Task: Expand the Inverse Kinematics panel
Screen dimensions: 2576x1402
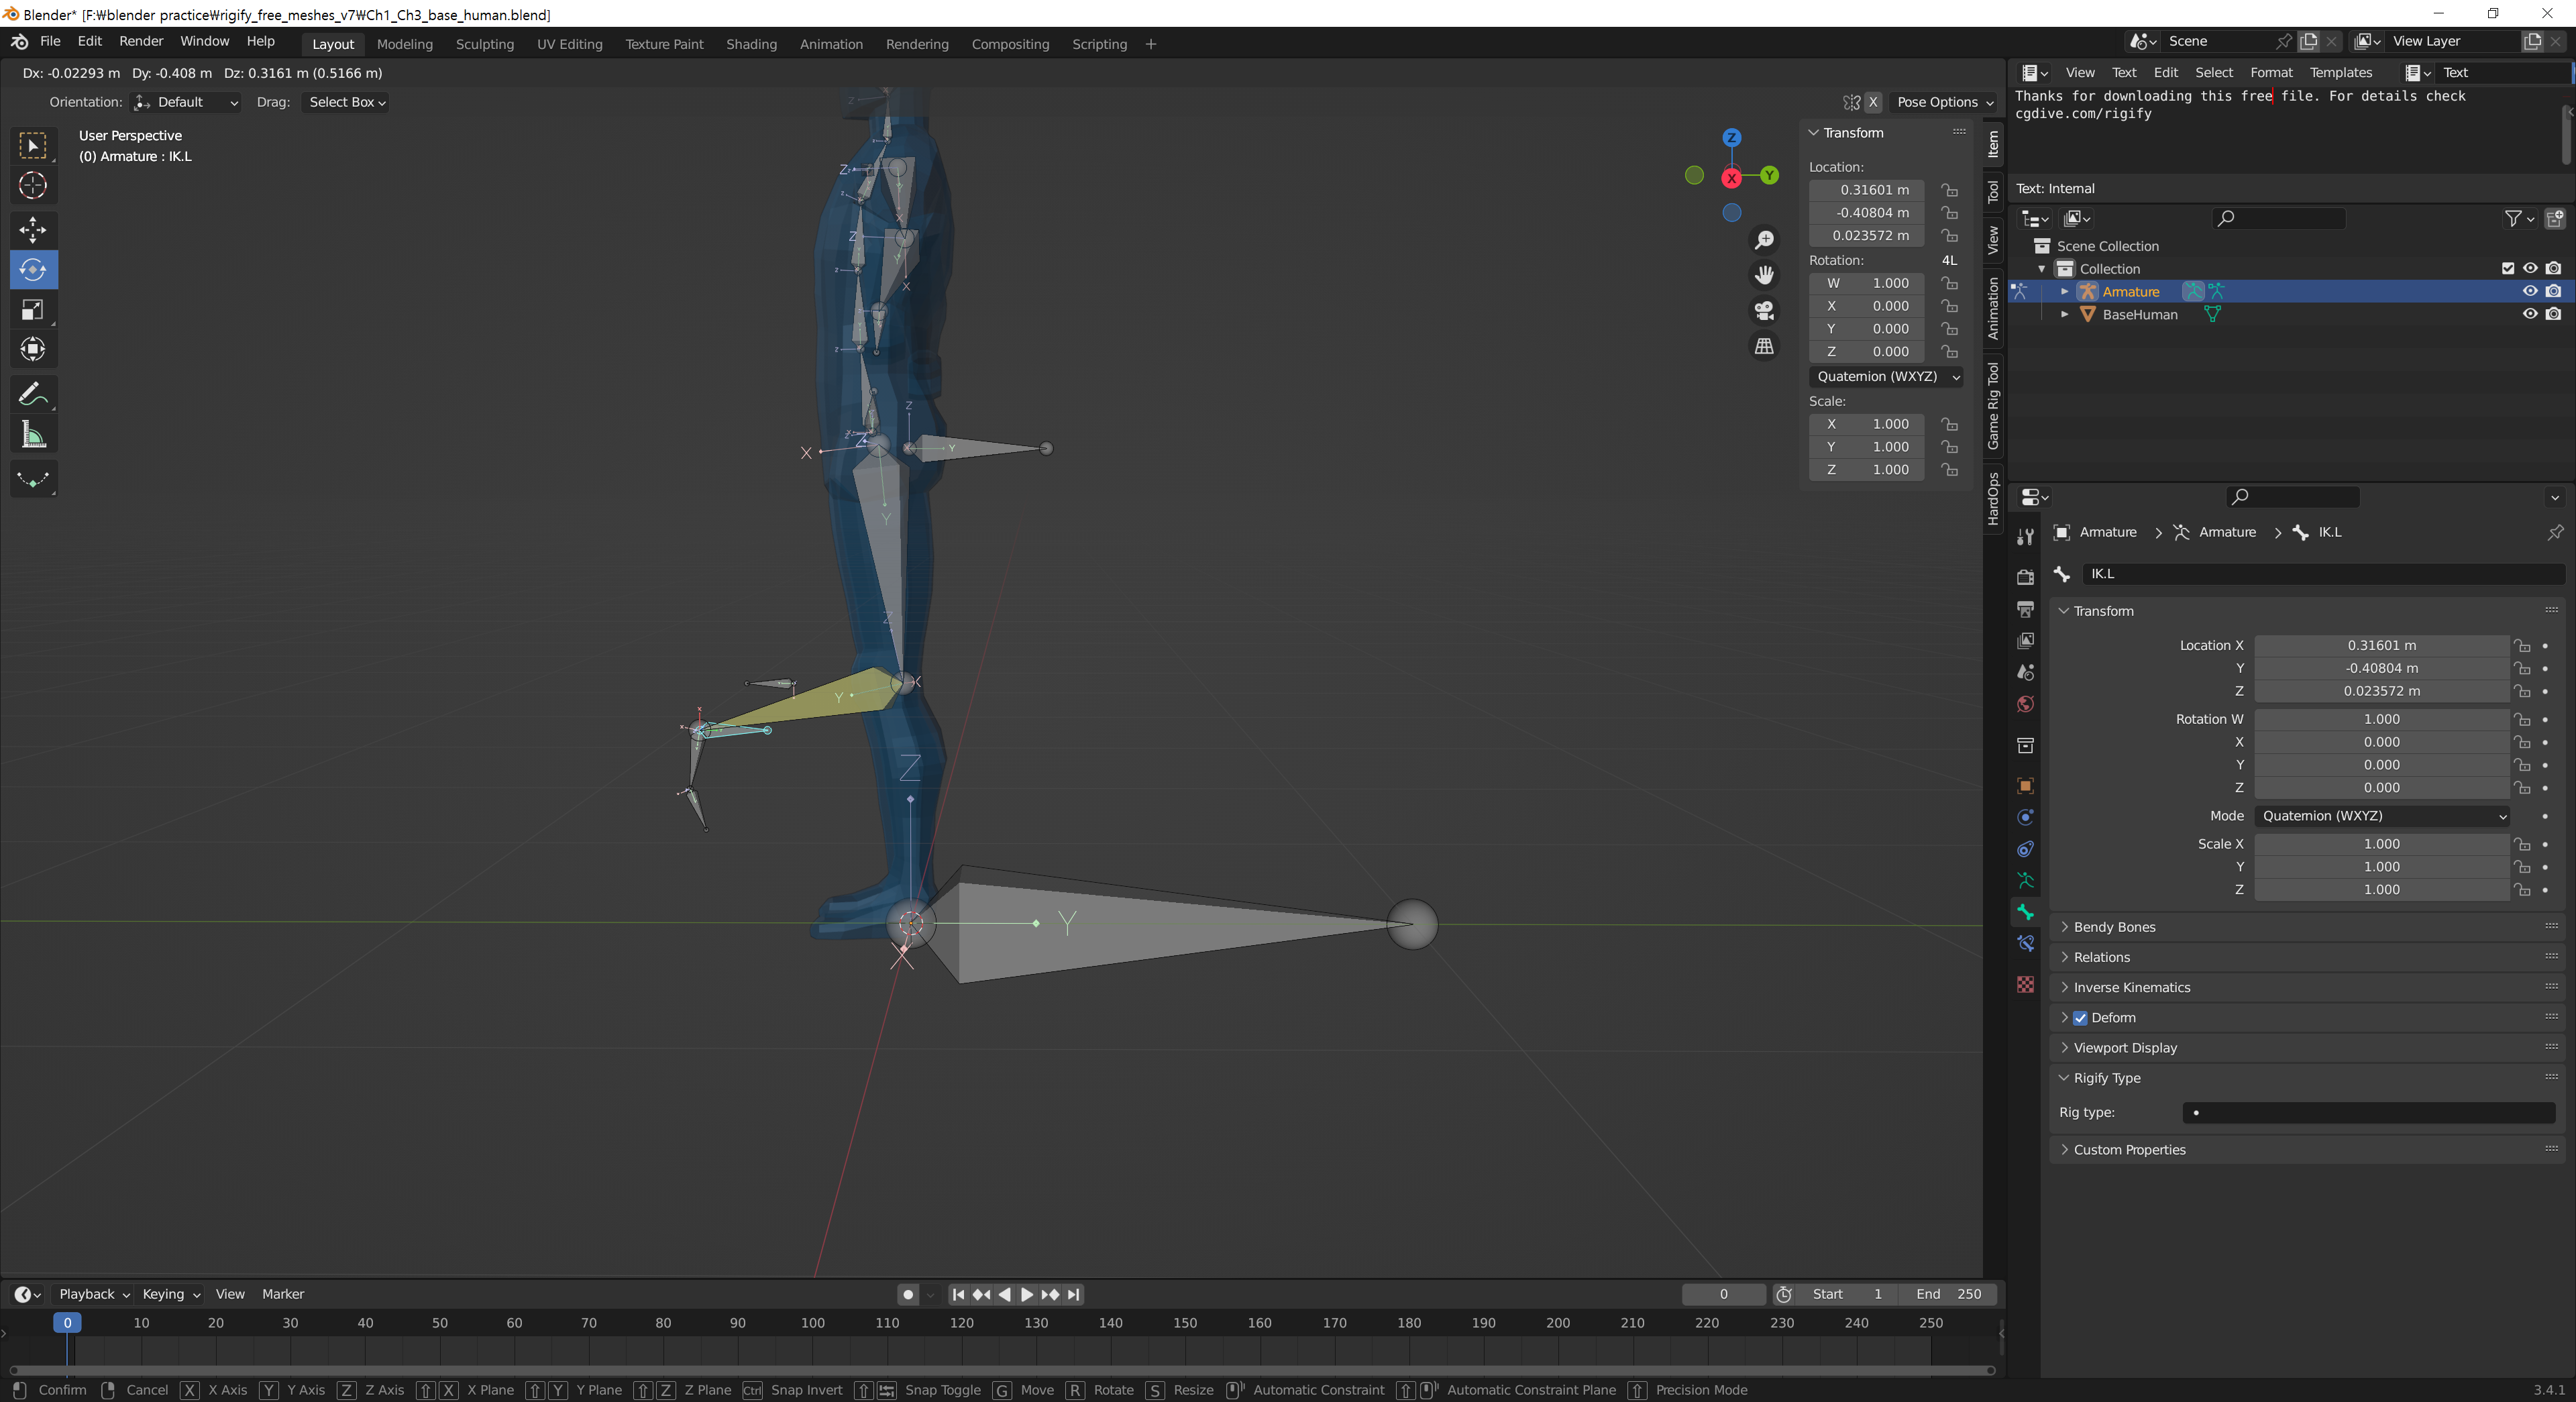Action: tap(2131, 987)
